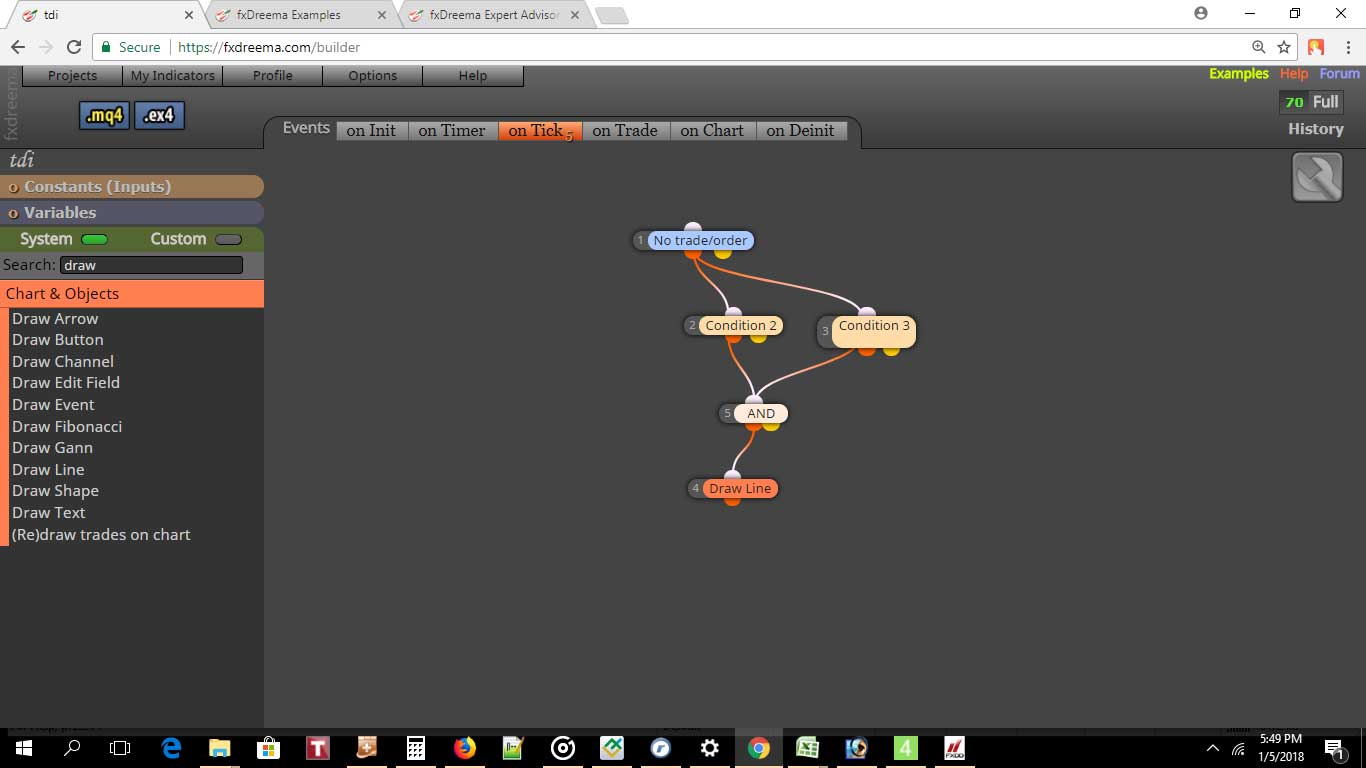Click orange output dot of Condition 2
The height and width of the screenshot is (768, 1366).
tap(733, 337)
